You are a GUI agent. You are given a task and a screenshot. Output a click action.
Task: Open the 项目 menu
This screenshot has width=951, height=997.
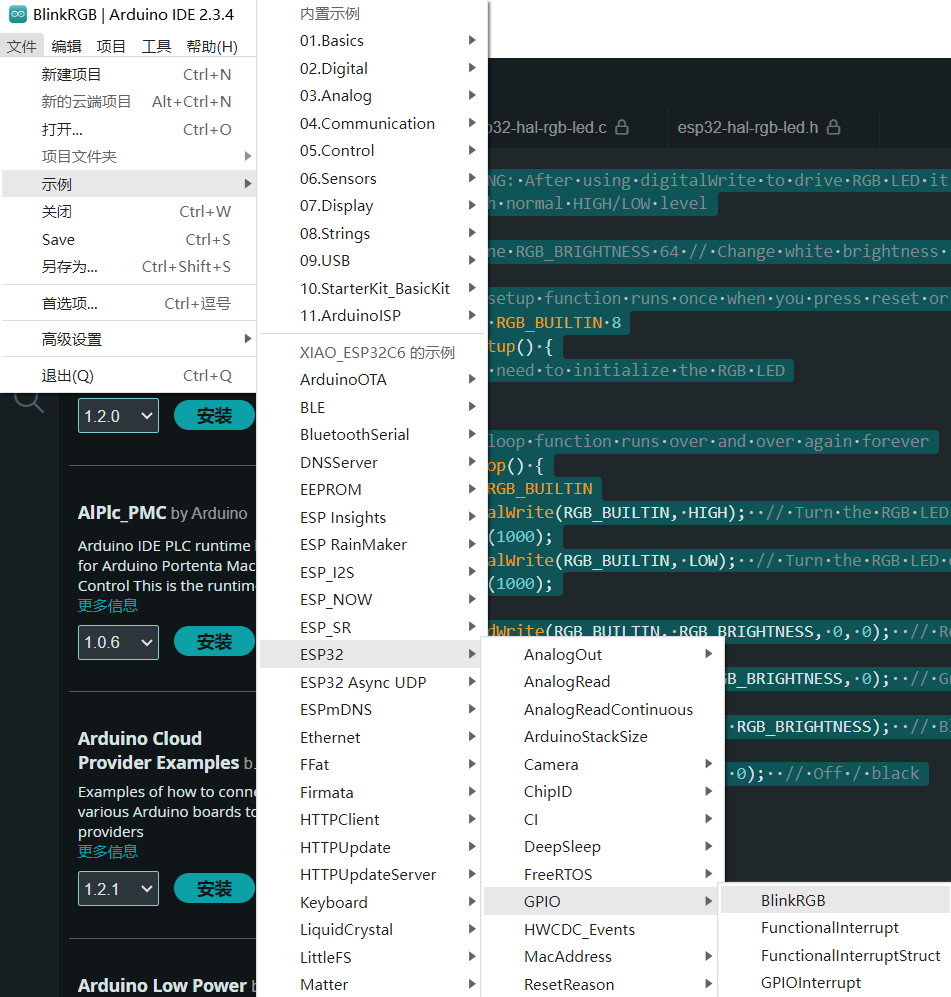pos(111,46)
